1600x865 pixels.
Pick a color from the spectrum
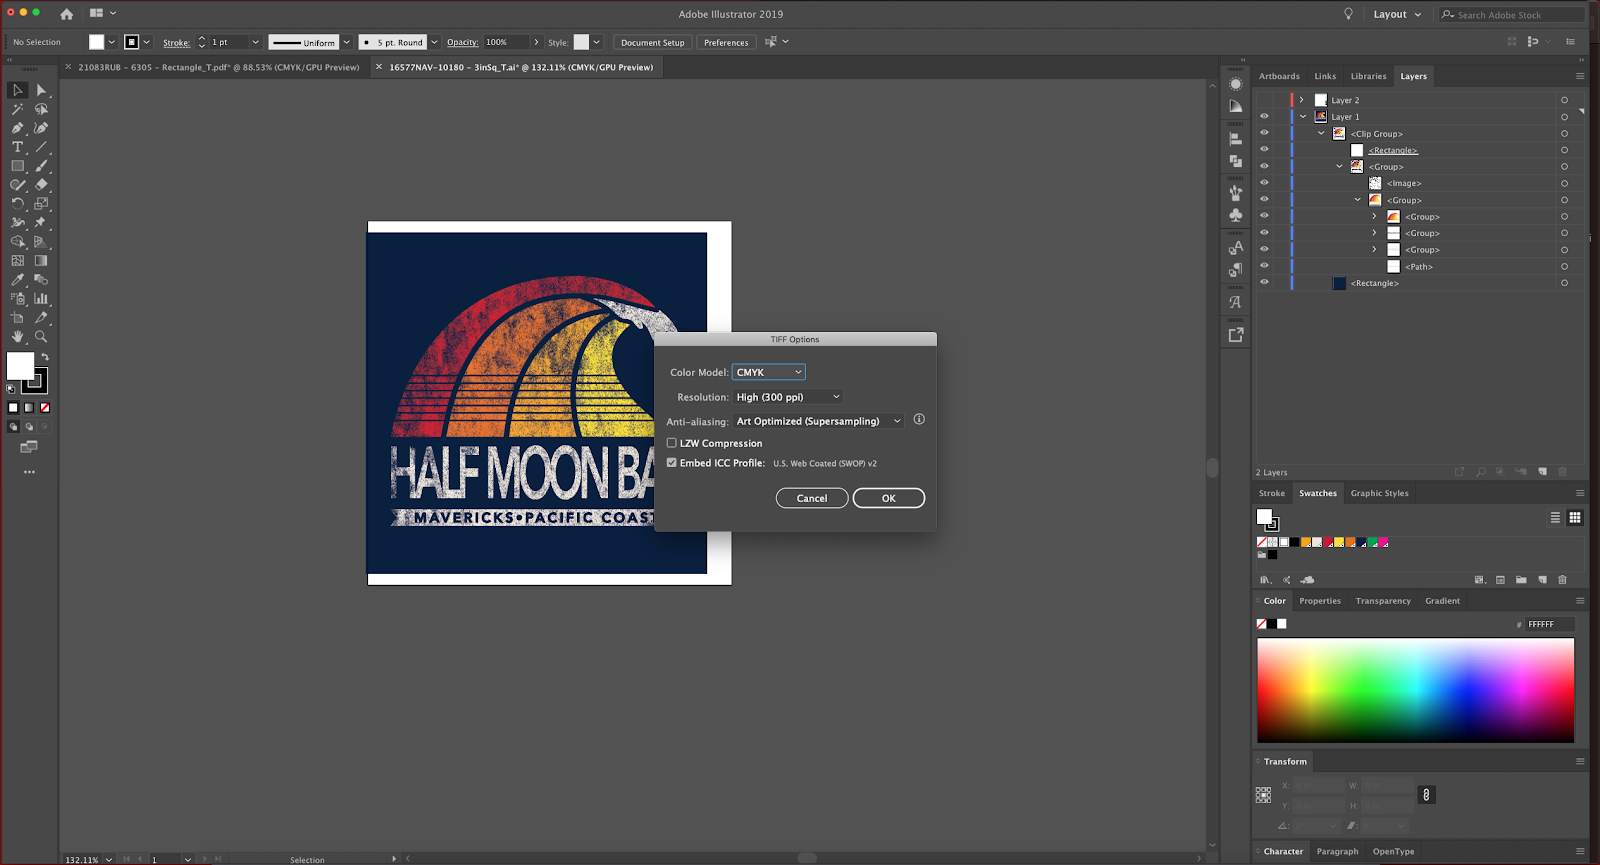point(1415,690)
